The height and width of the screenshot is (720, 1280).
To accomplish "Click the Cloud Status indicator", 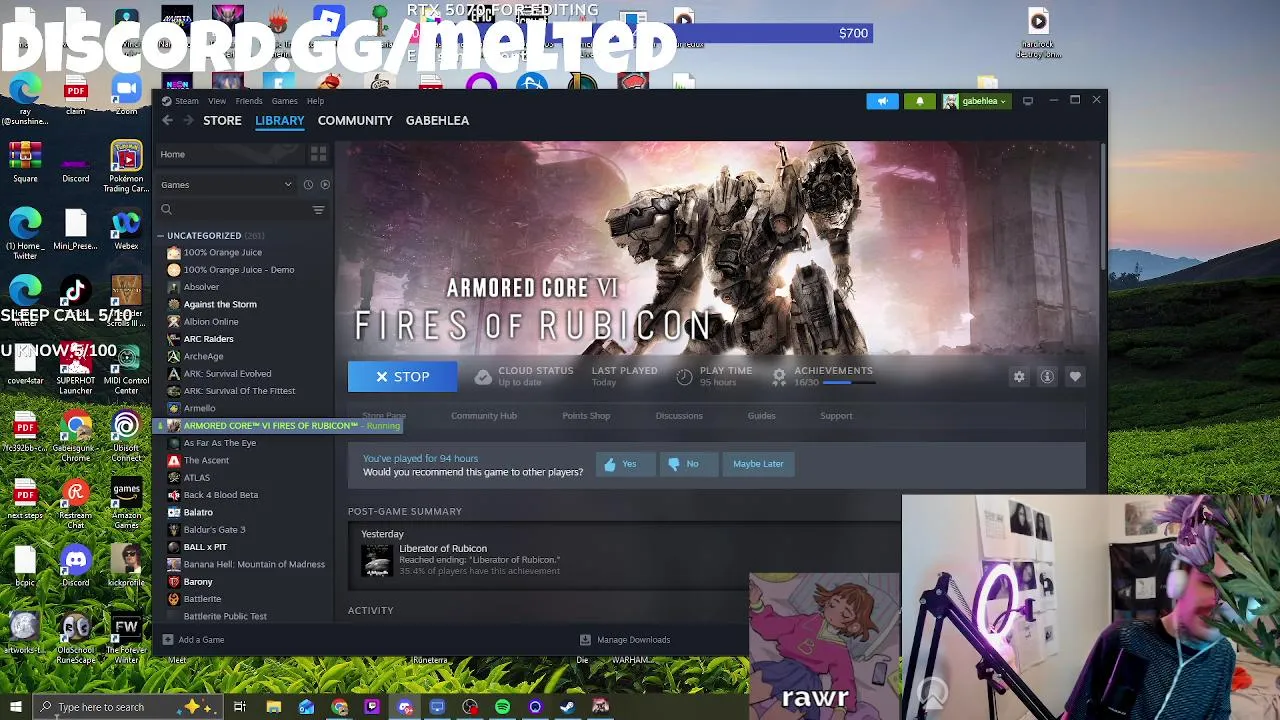I will pyautogui.click(x=524, y=376).
